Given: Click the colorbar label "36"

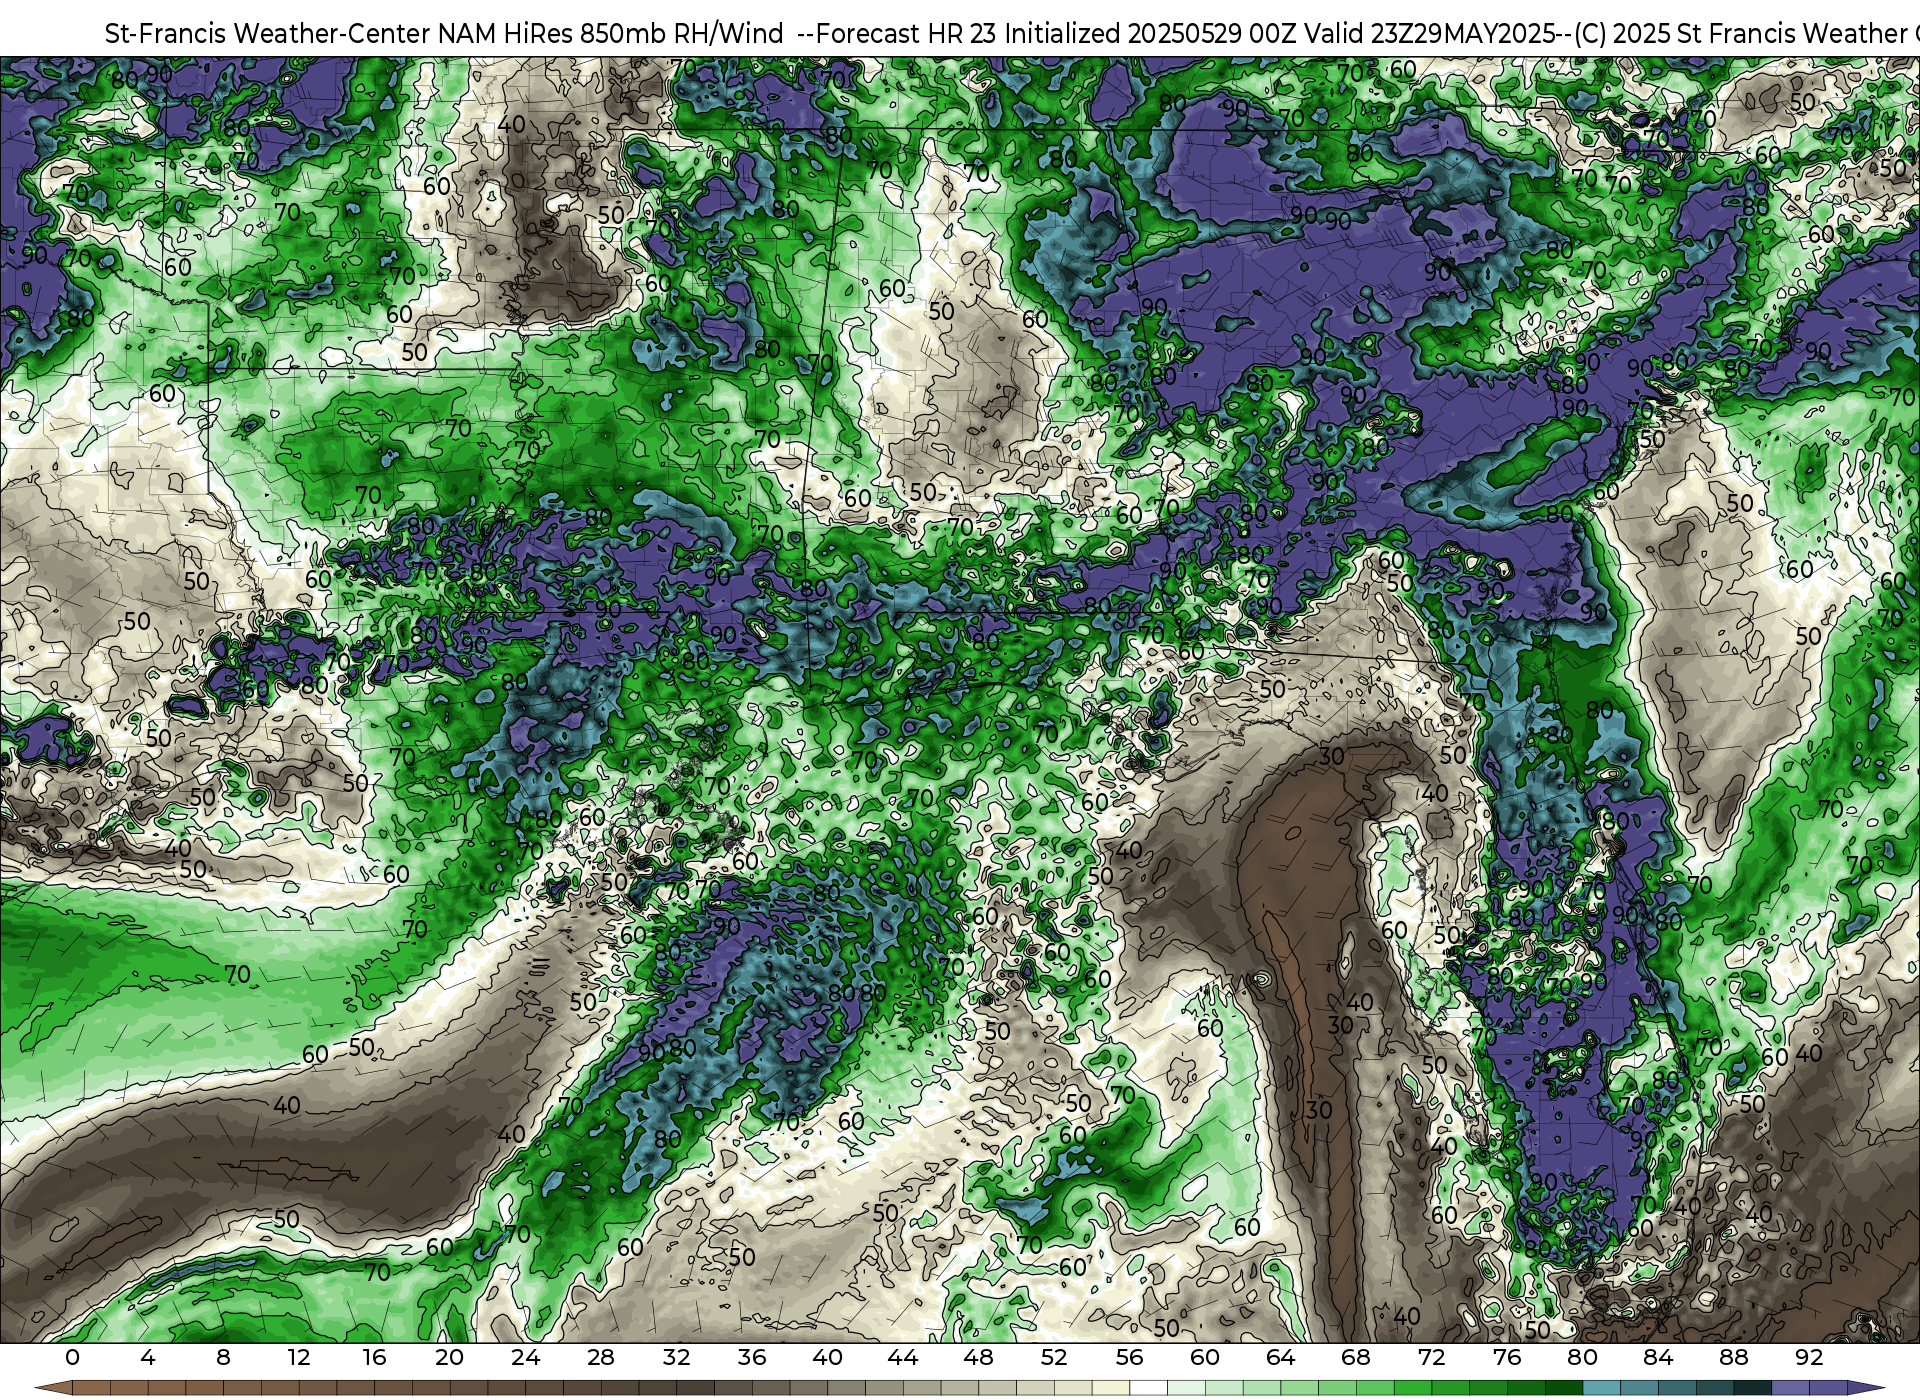Looking at the screenshot, I should click(752, 1357).
